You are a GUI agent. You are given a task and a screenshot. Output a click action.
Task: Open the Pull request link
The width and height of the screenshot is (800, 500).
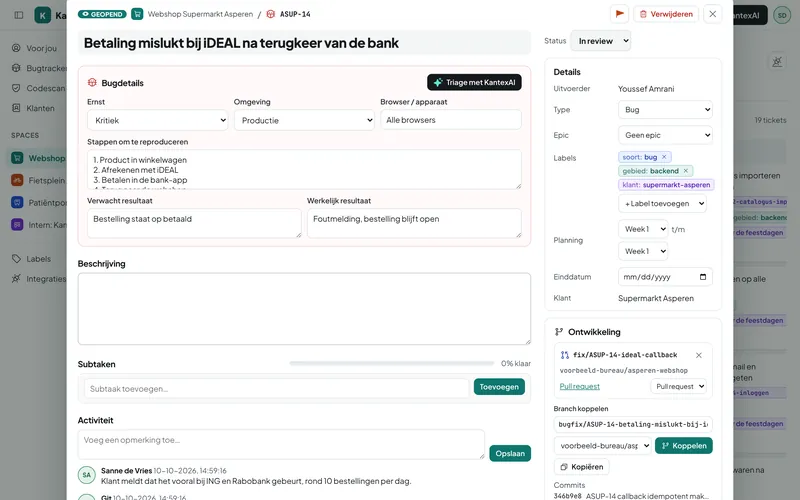pyautogui.click(x=580, y=386)
